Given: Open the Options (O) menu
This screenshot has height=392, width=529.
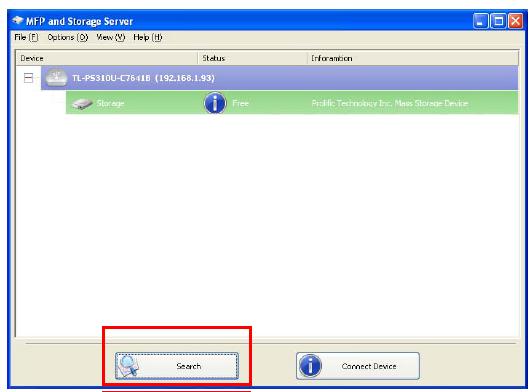Looking at the screenshot, I should click(67, 37).
